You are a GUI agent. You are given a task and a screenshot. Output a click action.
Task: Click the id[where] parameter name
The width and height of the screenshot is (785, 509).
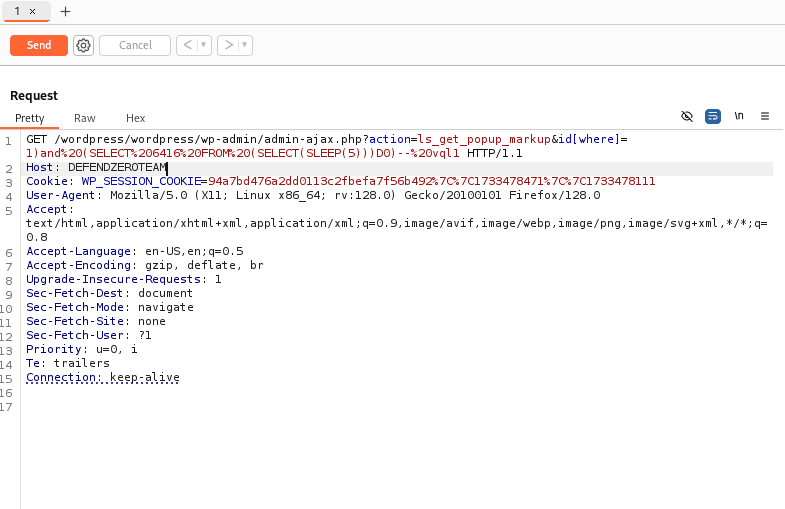589,139
